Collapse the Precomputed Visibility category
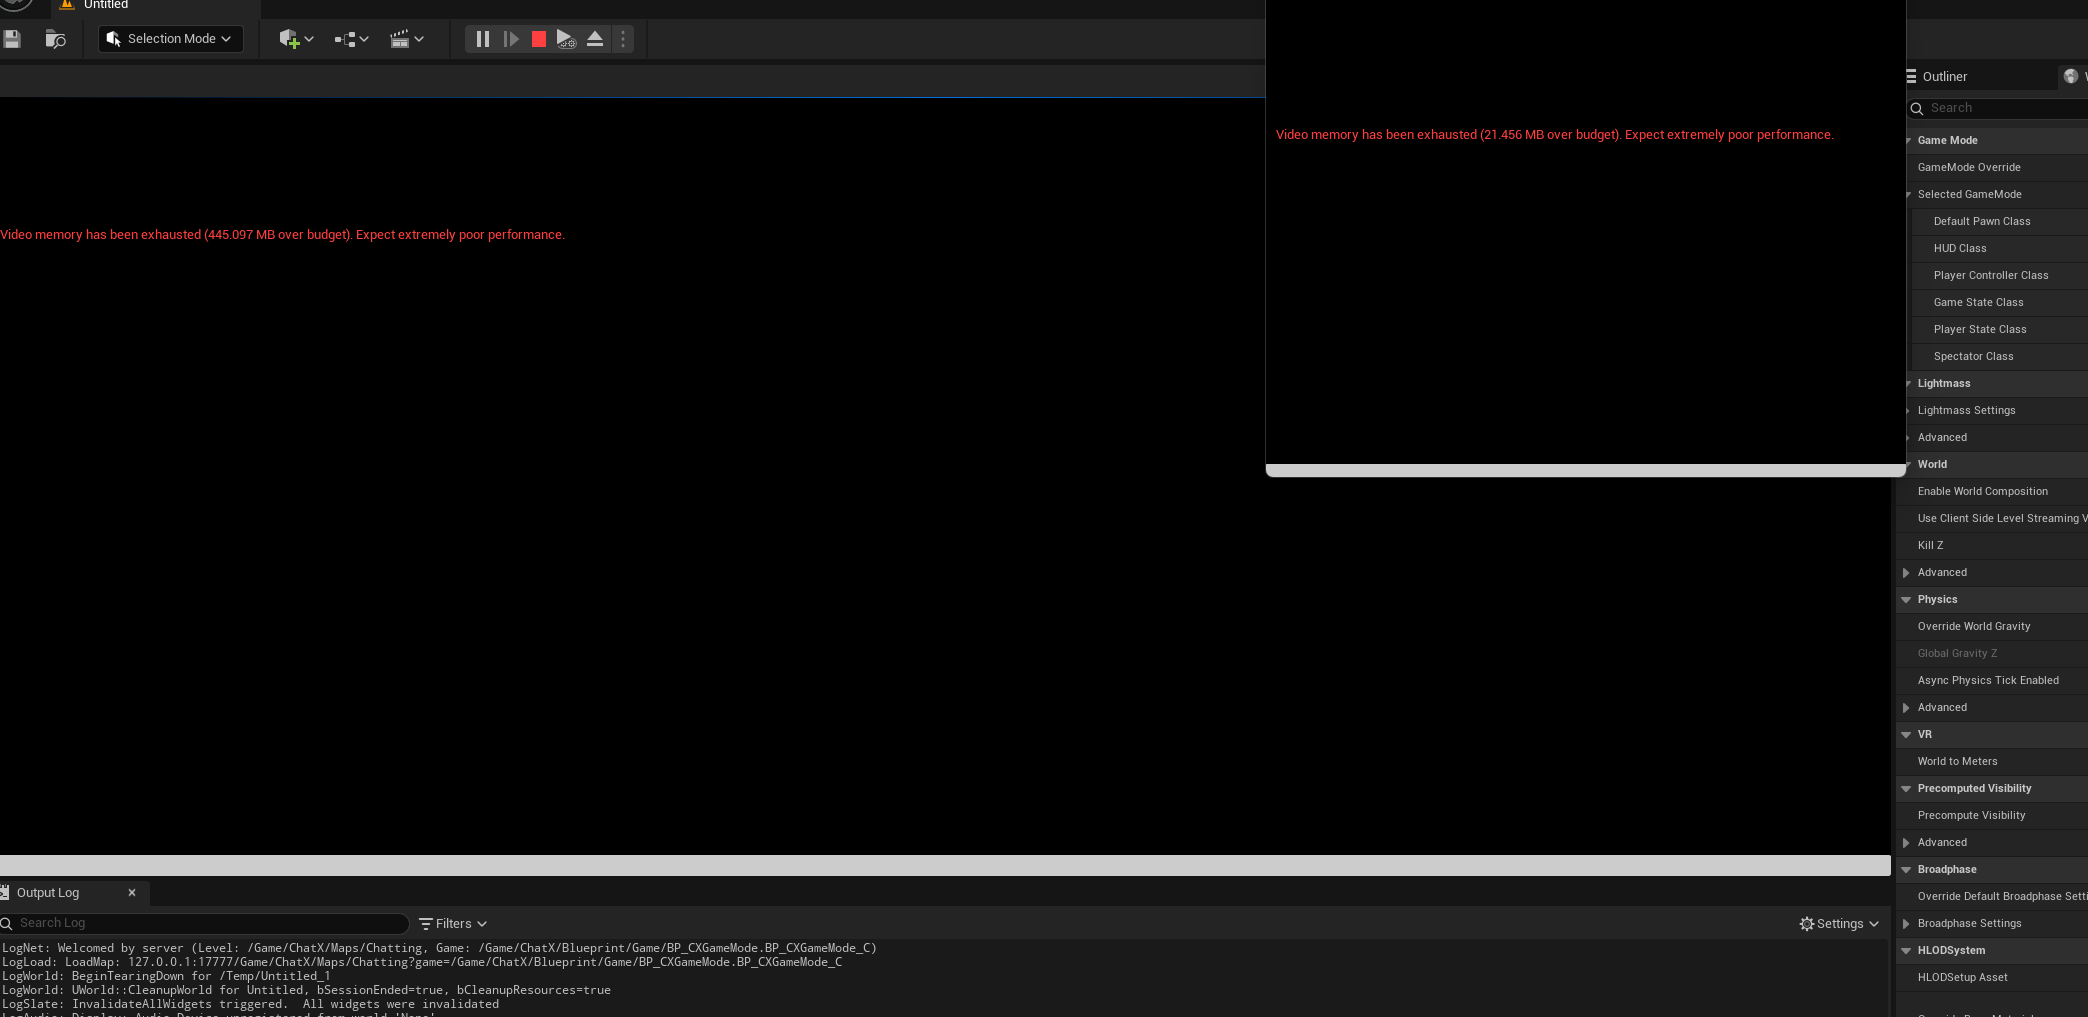 pos(1906,789)
